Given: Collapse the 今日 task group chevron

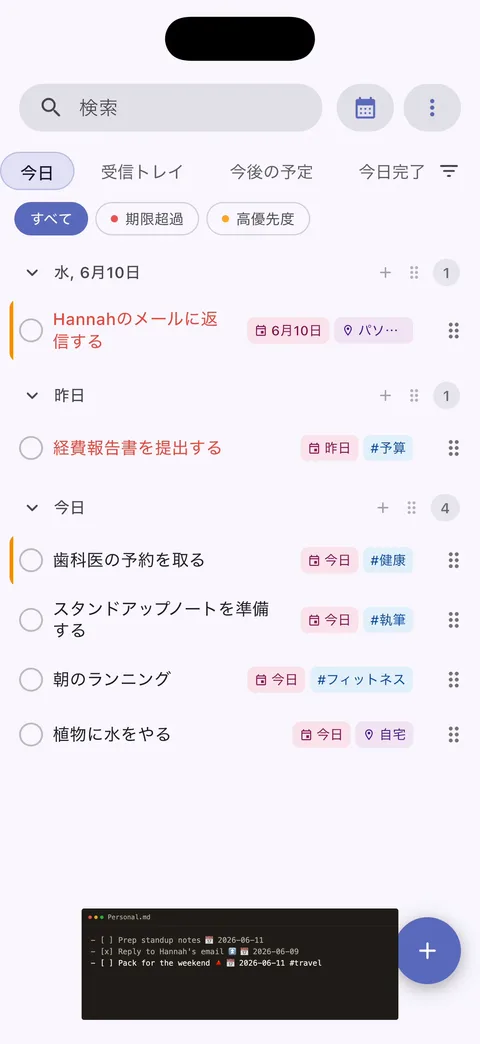Looking at the screenshot, I should 32,509.
